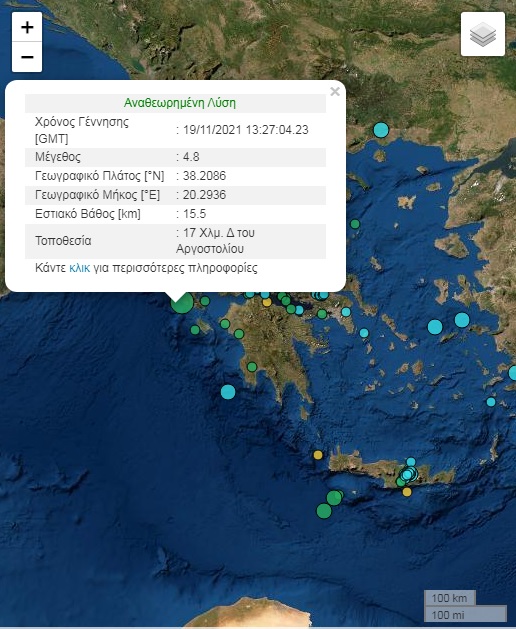Viewport: 516px width, 629px height.
Task: Click the latitude value 38.2086
Action: [204, 176]
